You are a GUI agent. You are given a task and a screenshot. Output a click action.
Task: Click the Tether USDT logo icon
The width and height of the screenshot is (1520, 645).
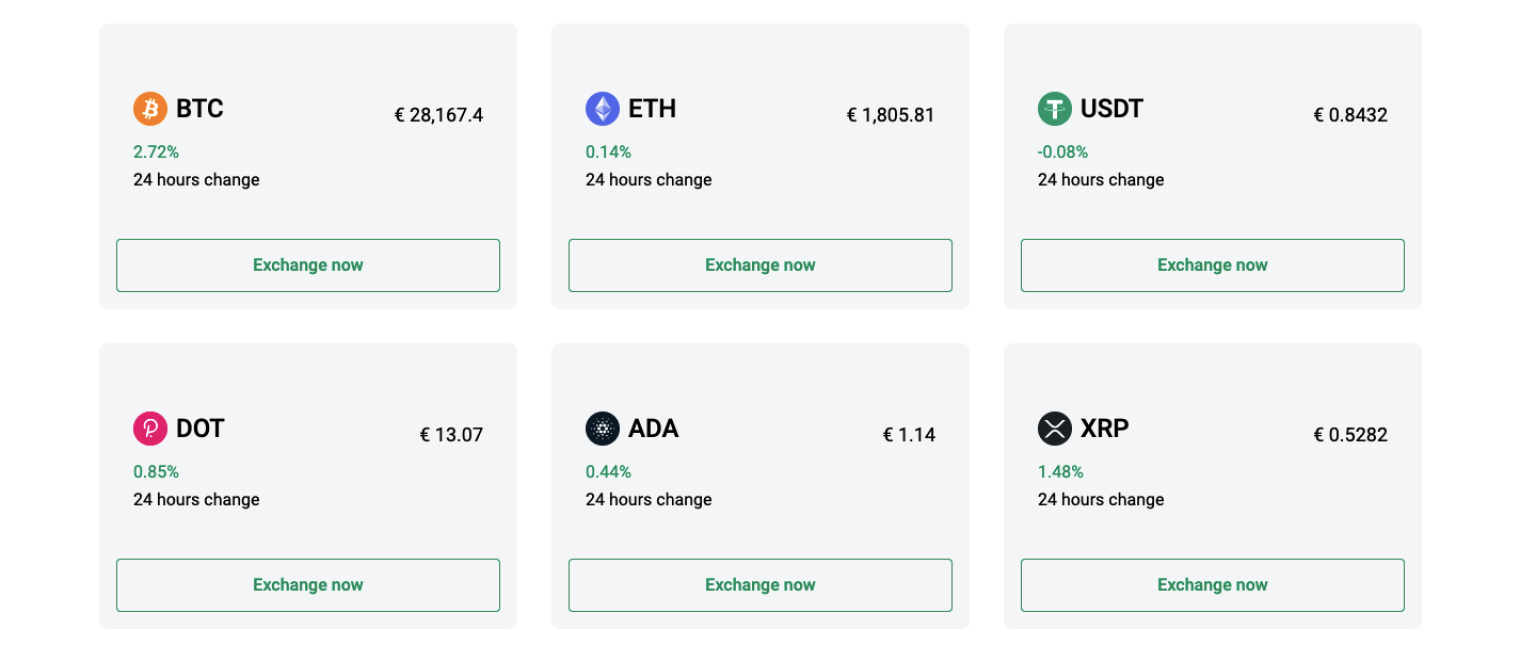tap(1054, 108)
